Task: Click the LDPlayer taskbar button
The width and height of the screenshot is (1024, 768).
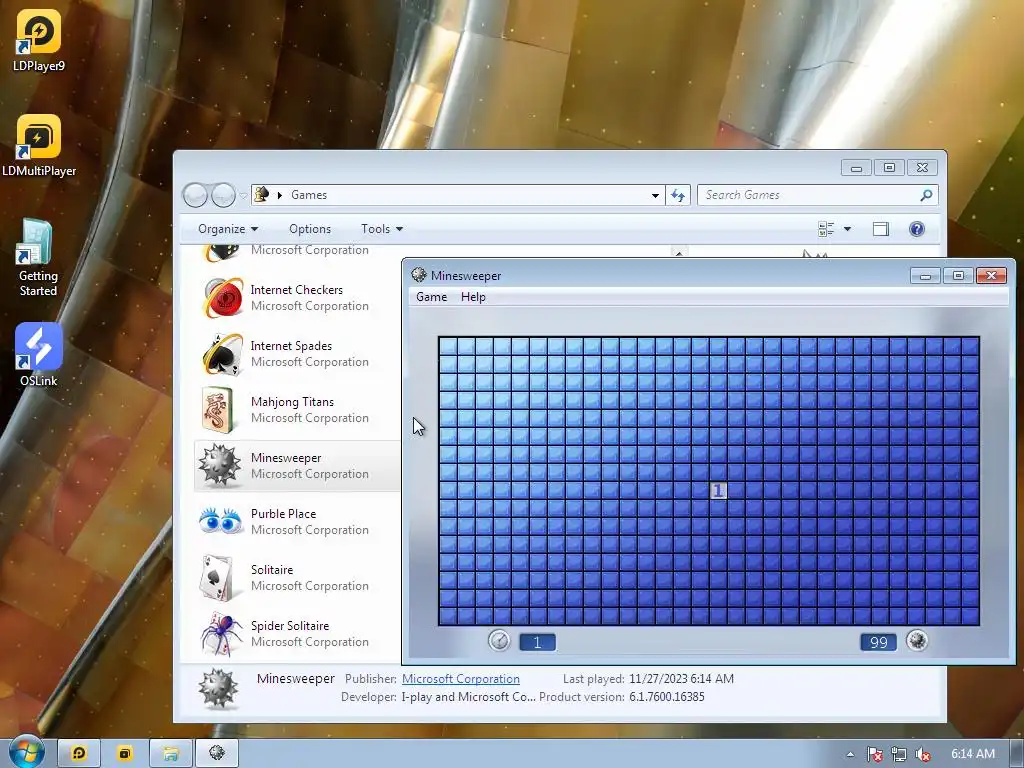Action: point(79,754)
